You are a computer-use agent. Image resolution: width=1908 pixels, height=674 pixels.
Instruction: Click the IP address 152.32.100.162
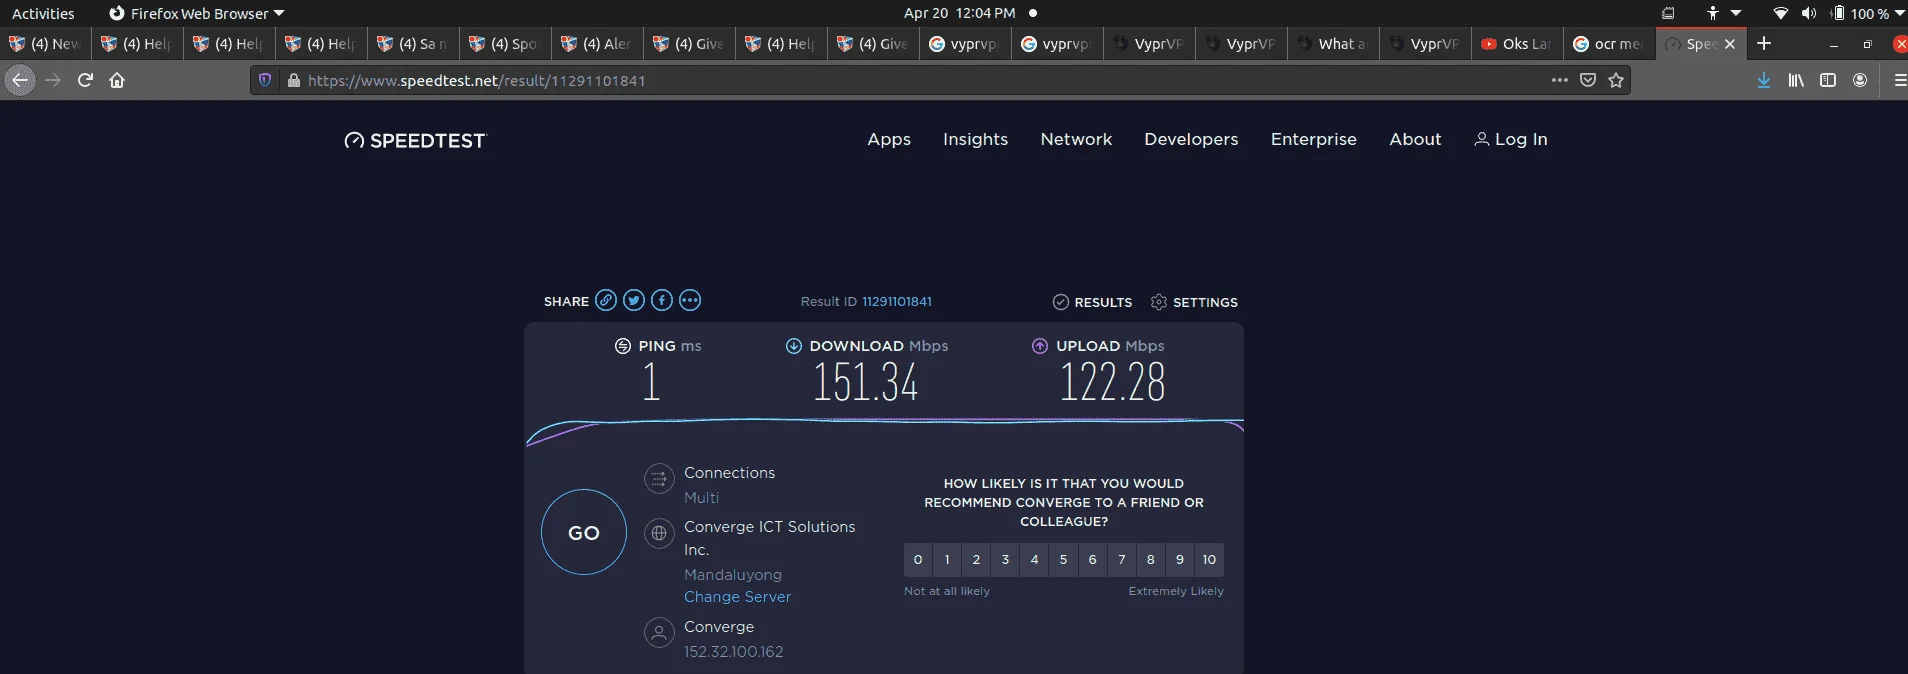click(x=734, y=652)
